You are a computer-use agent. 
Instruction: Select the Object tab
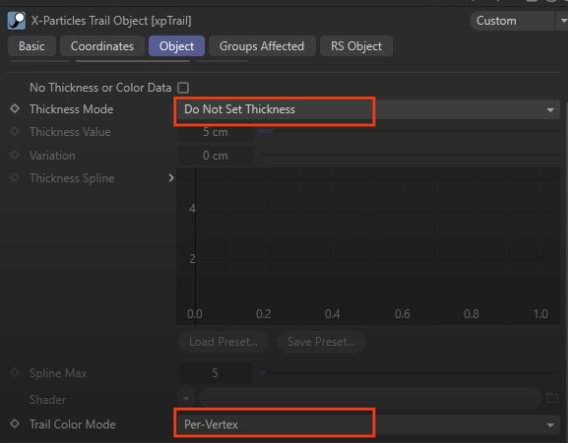click(x=177, y=46)
